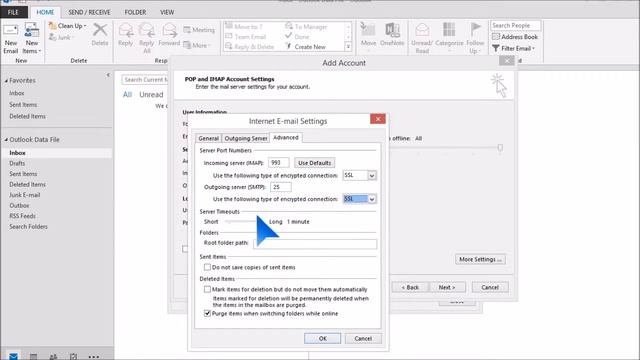Open navigation bar ellipsis options

point(93,357)
